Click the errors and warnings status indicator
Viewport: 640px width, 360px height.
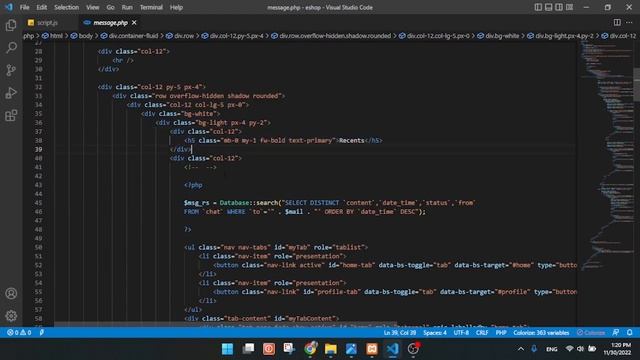(19, 333)
